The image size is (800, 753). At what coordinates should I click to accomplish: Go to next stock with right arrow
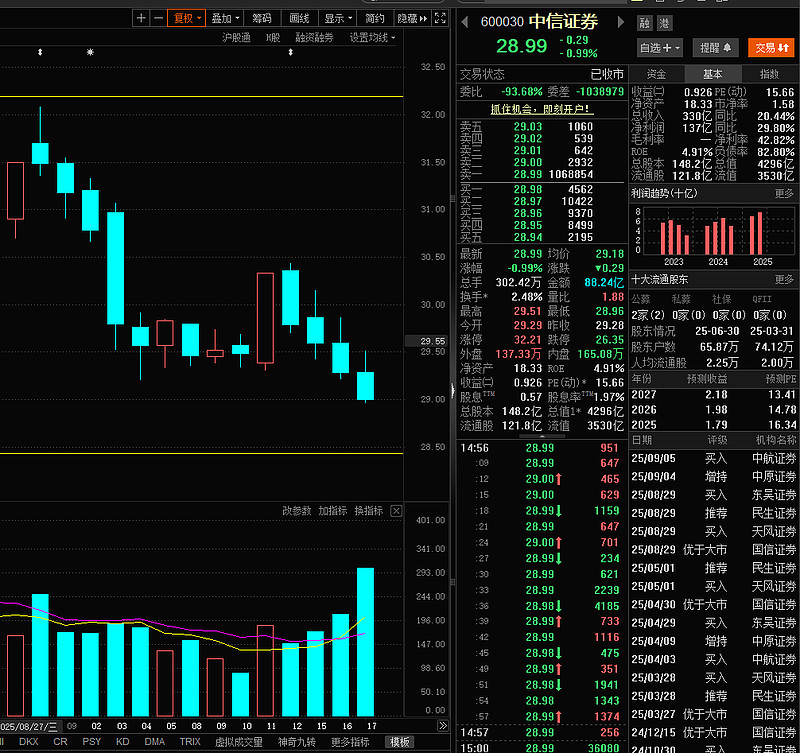[x=621, y=22]
